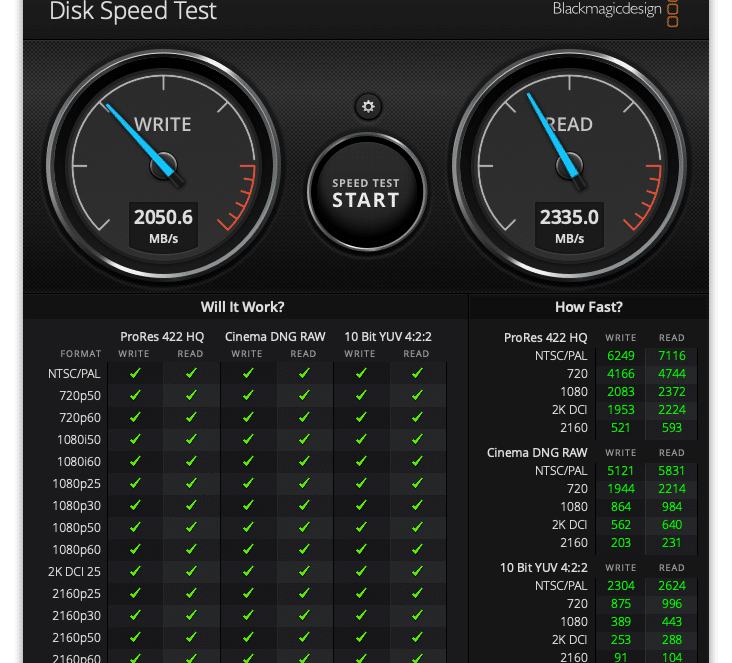Click YUV 1080 write value 389

pyautogui.click(x=620, y=621)
